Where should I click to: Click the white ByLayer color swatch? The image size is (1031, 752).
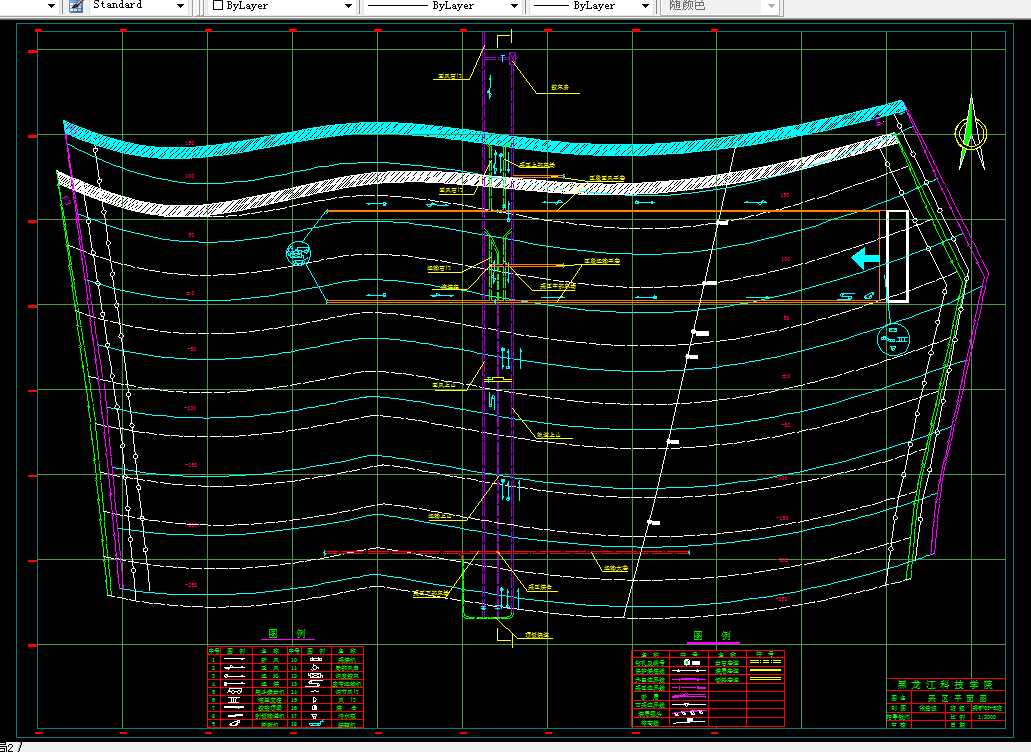click(218, 5)
